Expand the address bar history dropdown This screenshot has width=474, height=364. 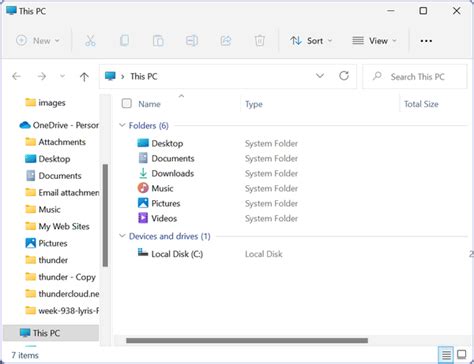320,76
